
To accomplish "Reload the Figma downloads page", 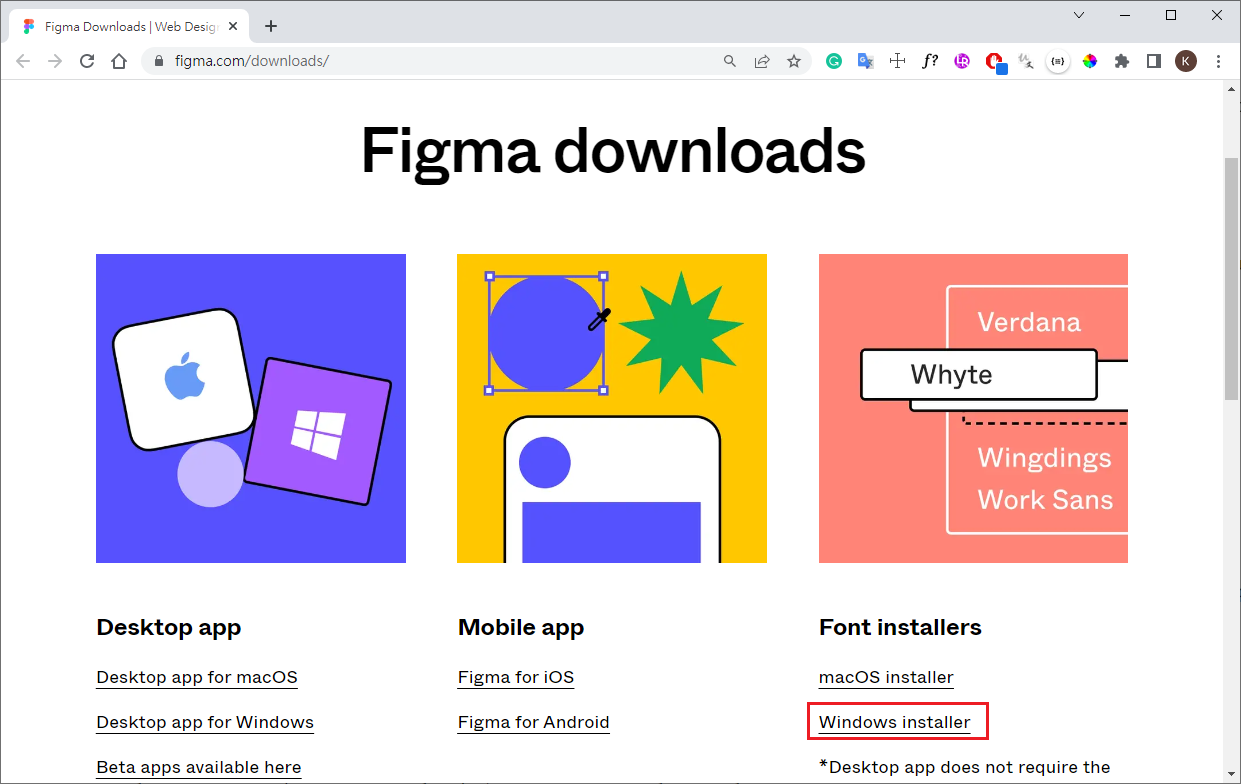I will point(87,61).
